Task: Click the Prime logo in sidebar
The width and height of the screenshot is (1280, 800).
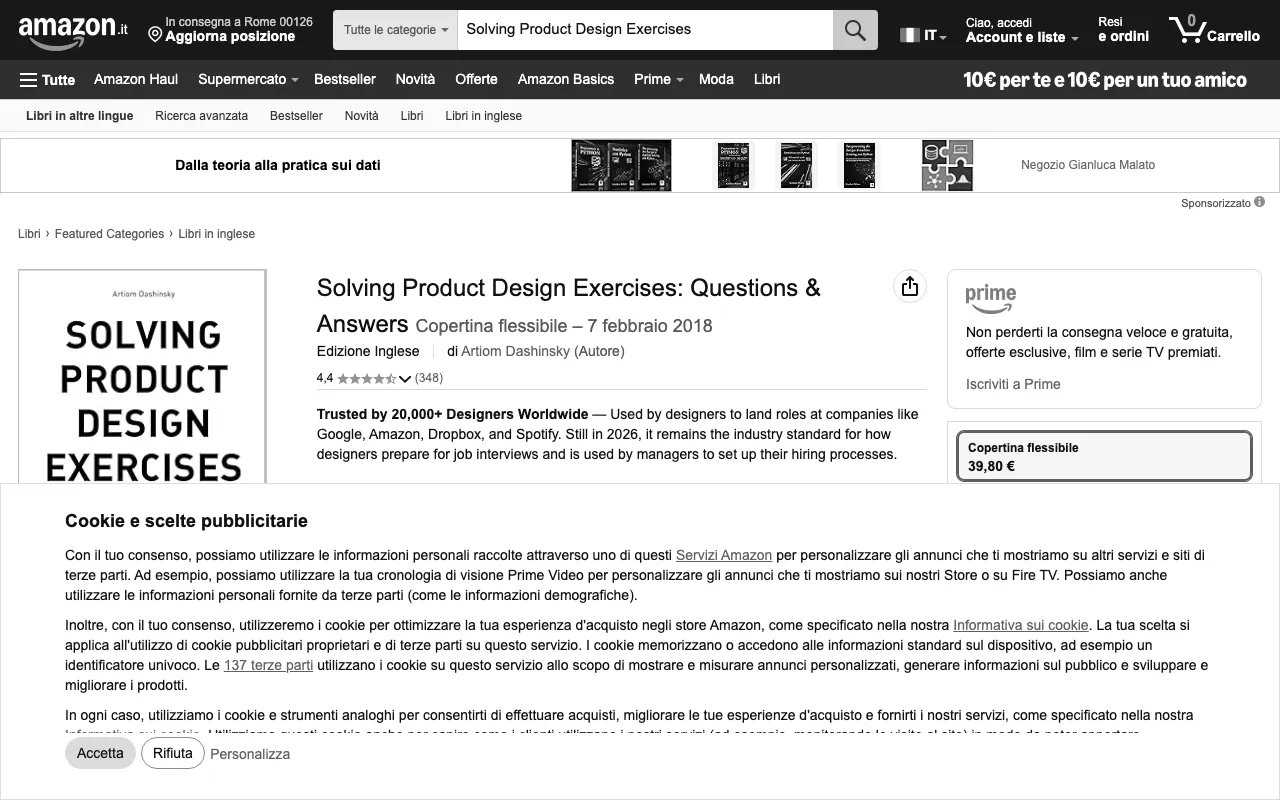Action: (x=991, y=298)
